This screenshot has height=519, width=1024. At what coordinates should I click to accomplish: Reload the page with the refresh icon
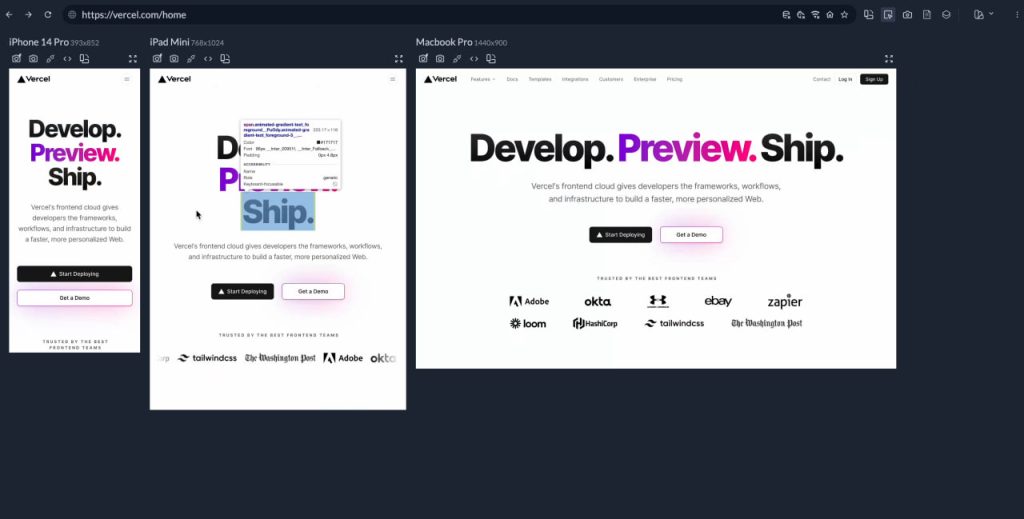pyautogui.click(x=48, y=14)
